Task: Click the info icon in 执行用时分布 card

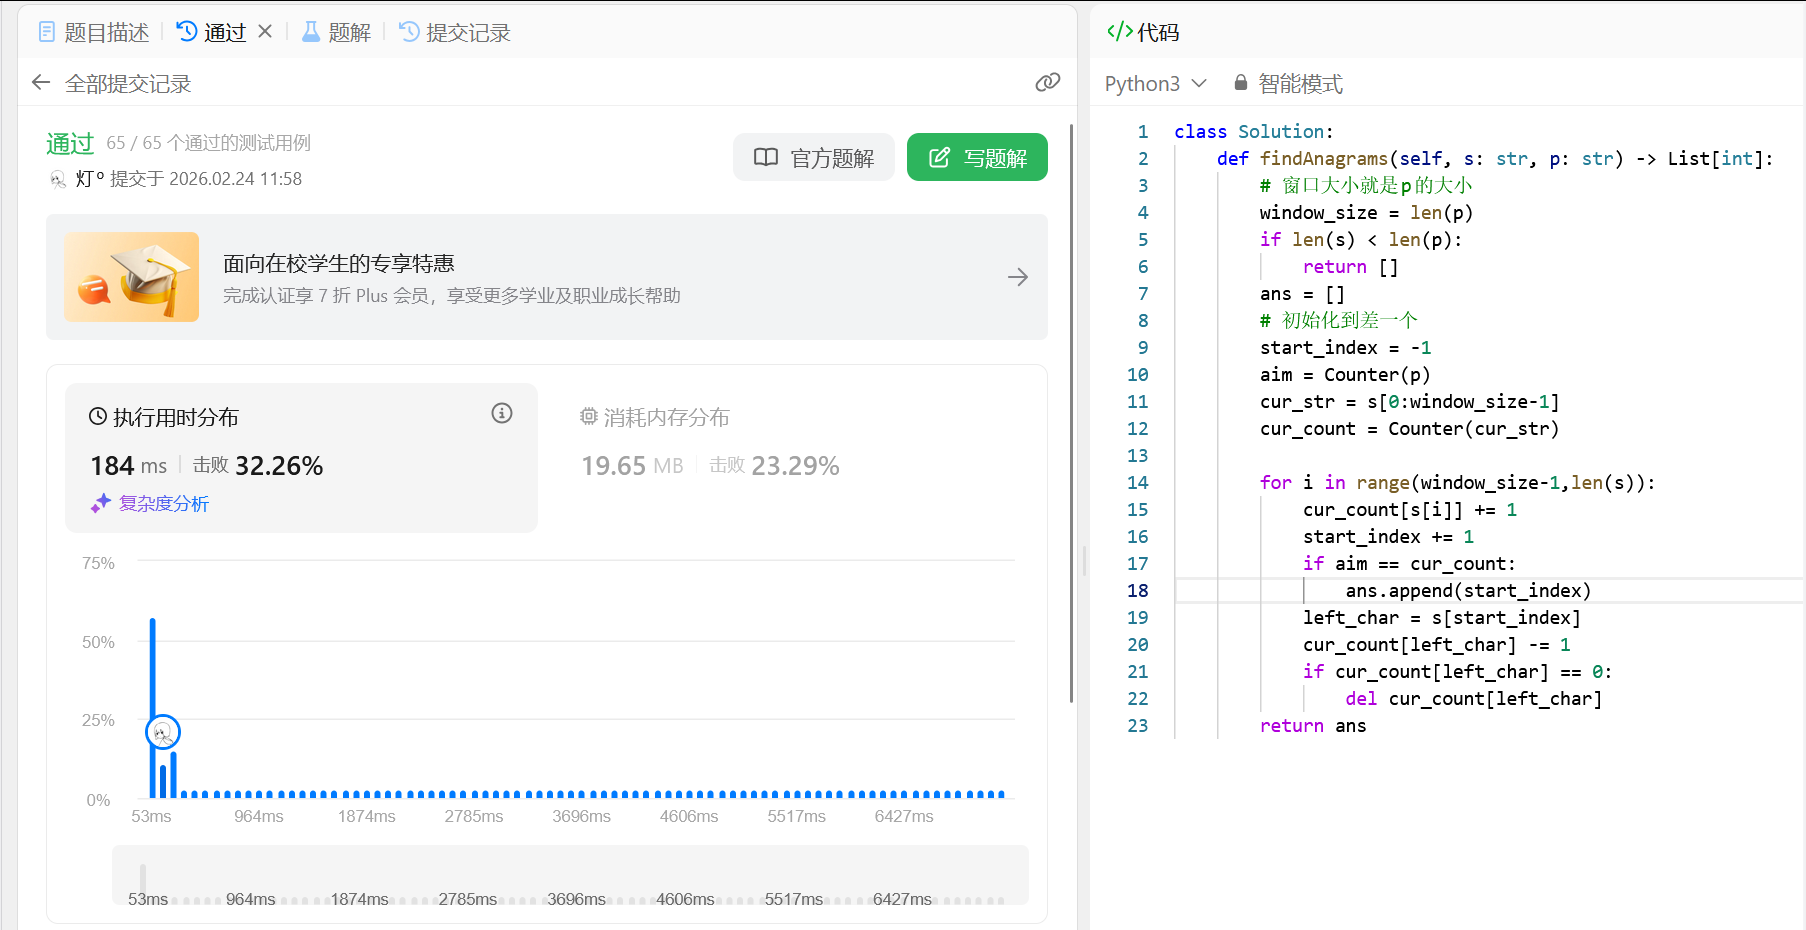Action: click(502, 413)
